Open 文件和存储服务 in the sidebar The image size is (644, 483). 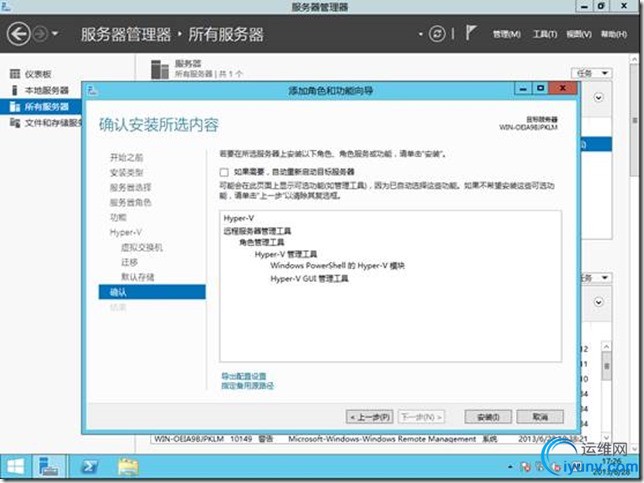tap(53, 123)
